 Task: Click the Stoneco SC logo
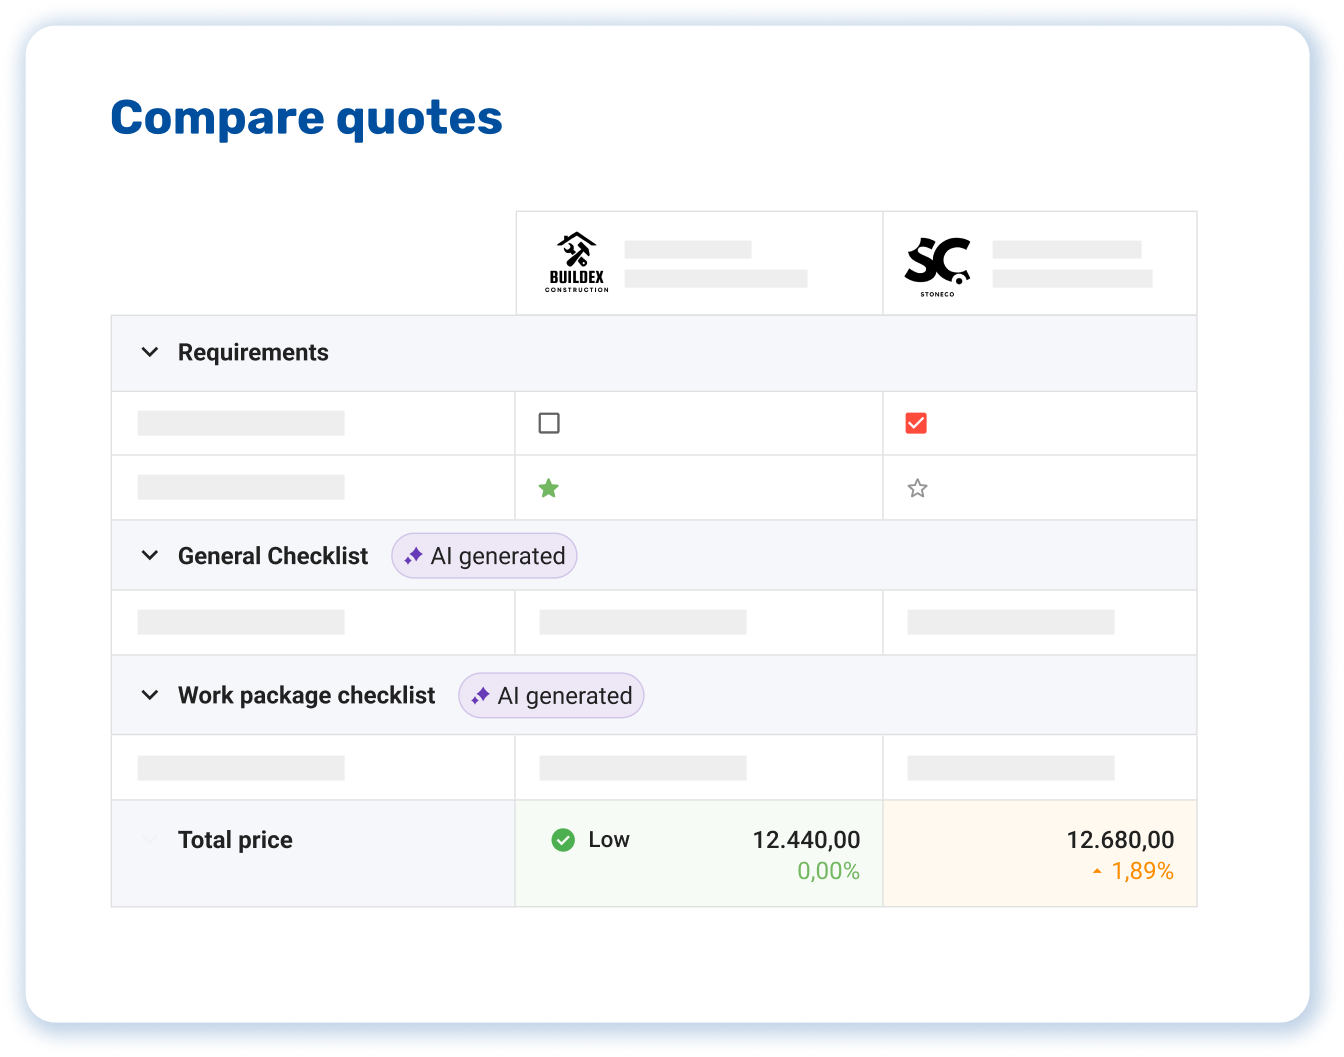[937, 264]
